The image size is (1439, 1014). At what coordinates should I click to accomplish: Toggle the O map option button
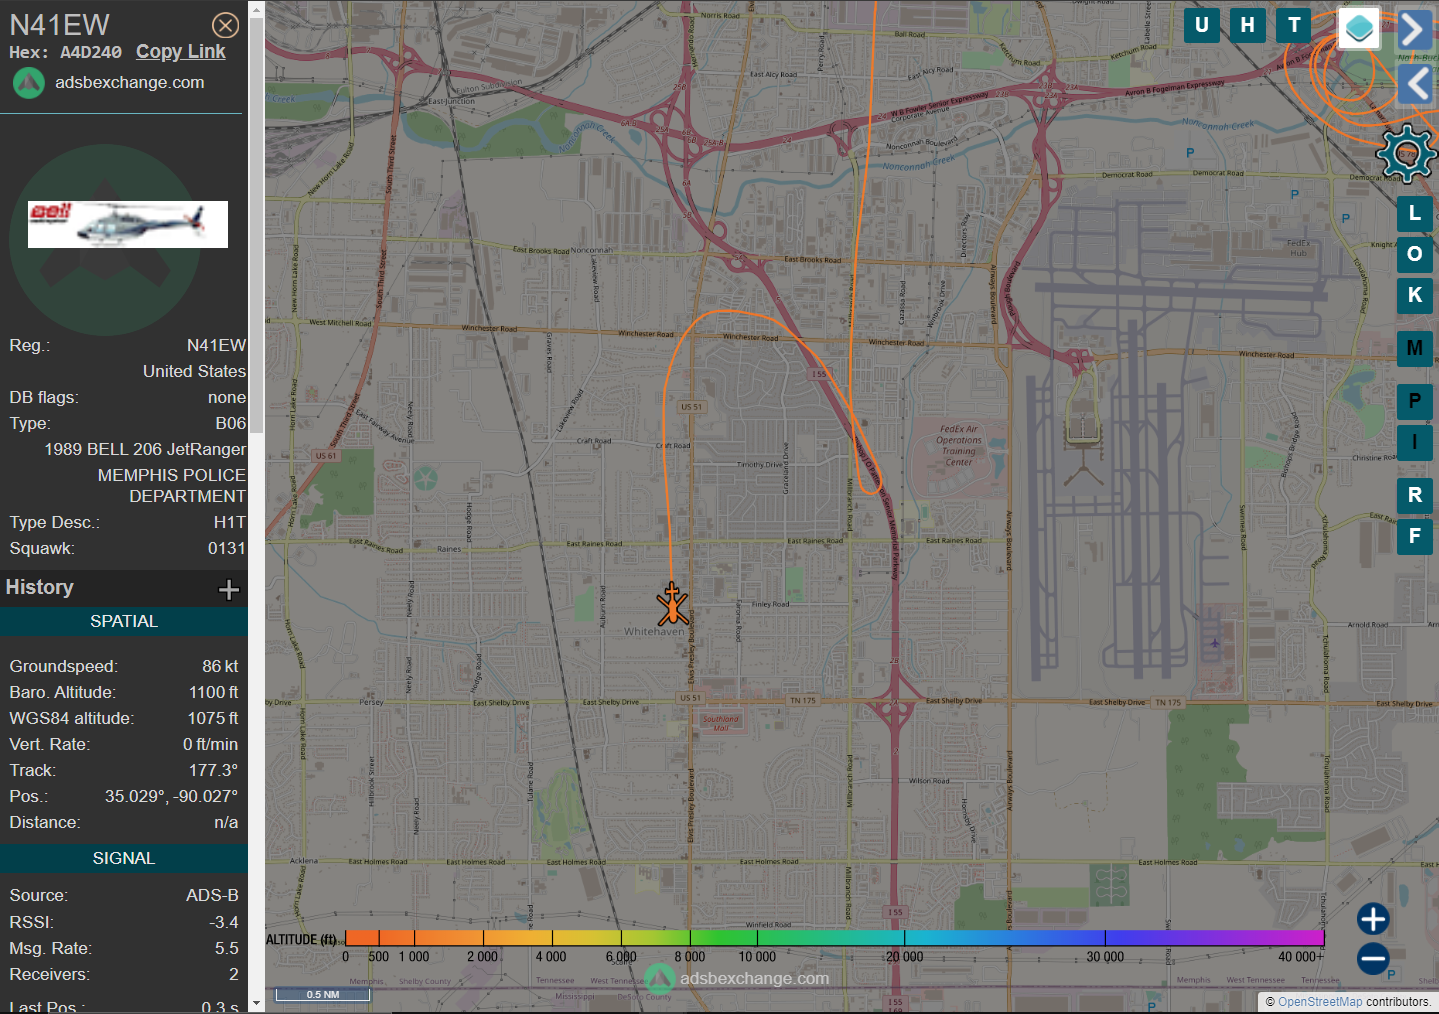[1414, 254]
